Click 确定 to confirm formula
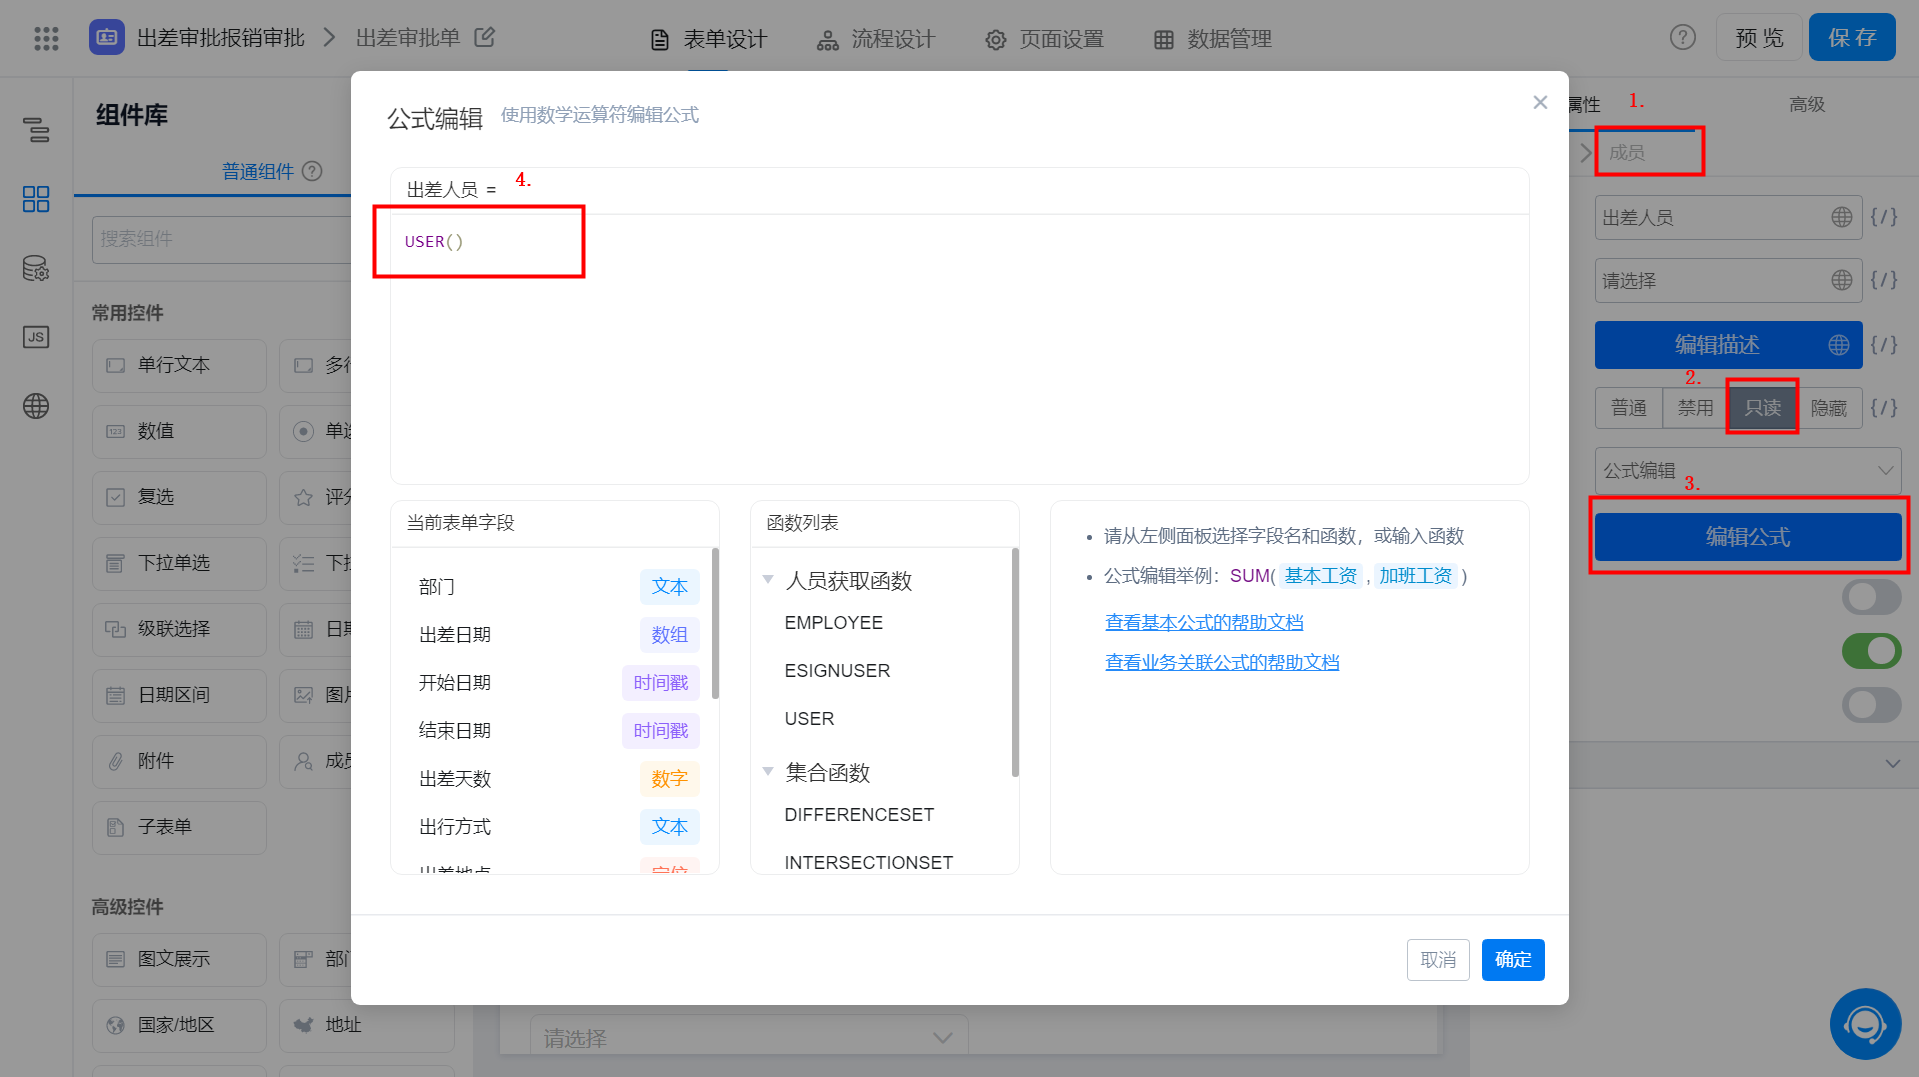The width and height of the screenshot is (1919, 1077). click(x=1513, y=960)
